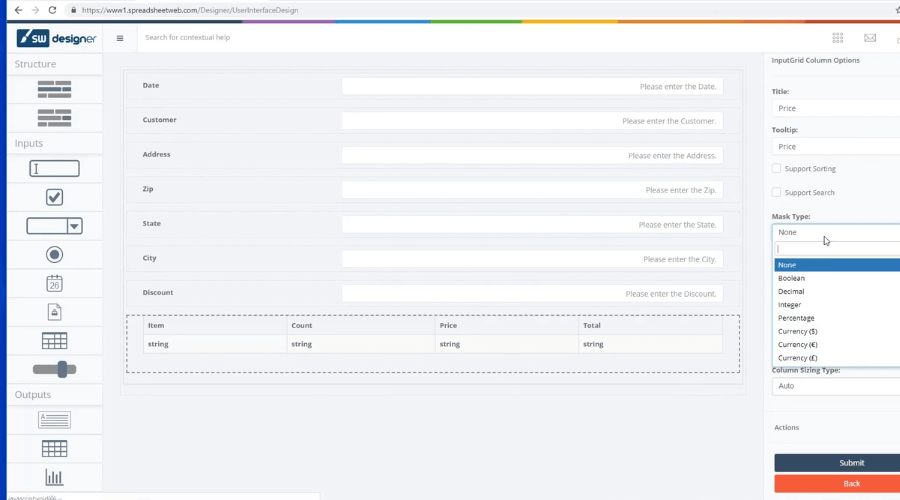Click the forward browser arrow
900x500 pixels.
[x=35, y=10]
